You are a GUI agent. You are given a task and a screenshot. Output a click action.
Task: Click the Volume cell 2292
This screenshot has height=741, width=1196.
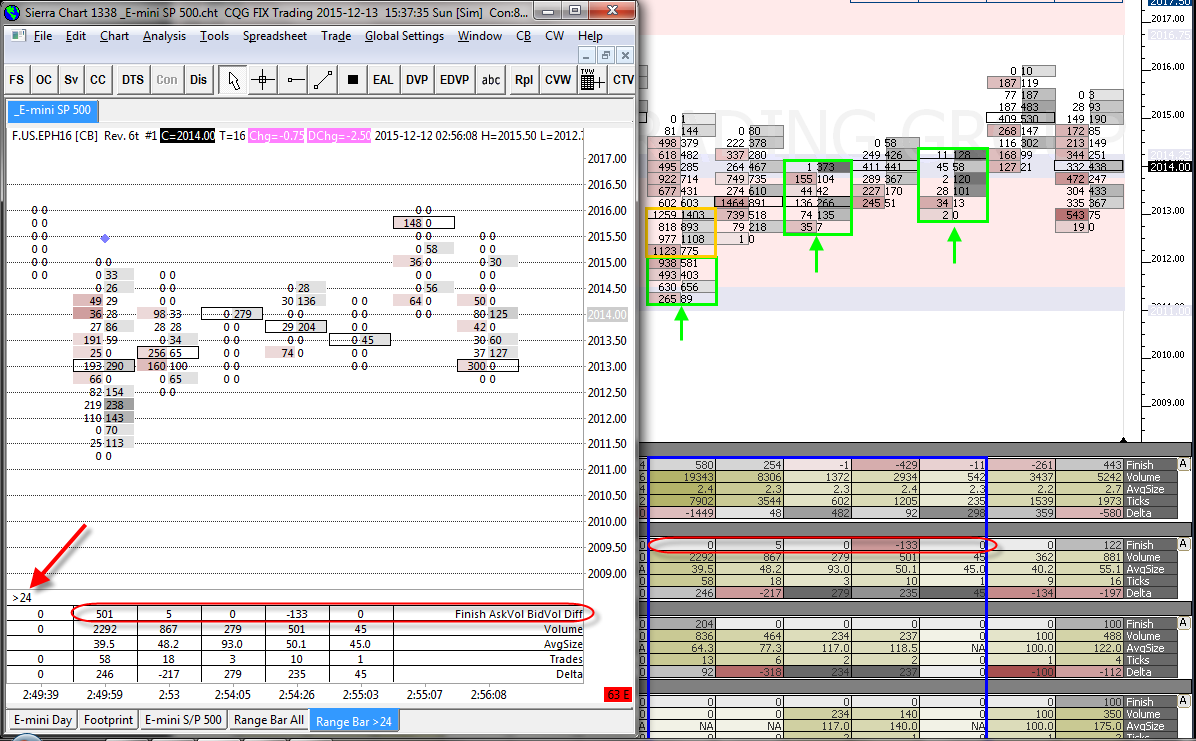pyautogui.click(x=104, y=630)
